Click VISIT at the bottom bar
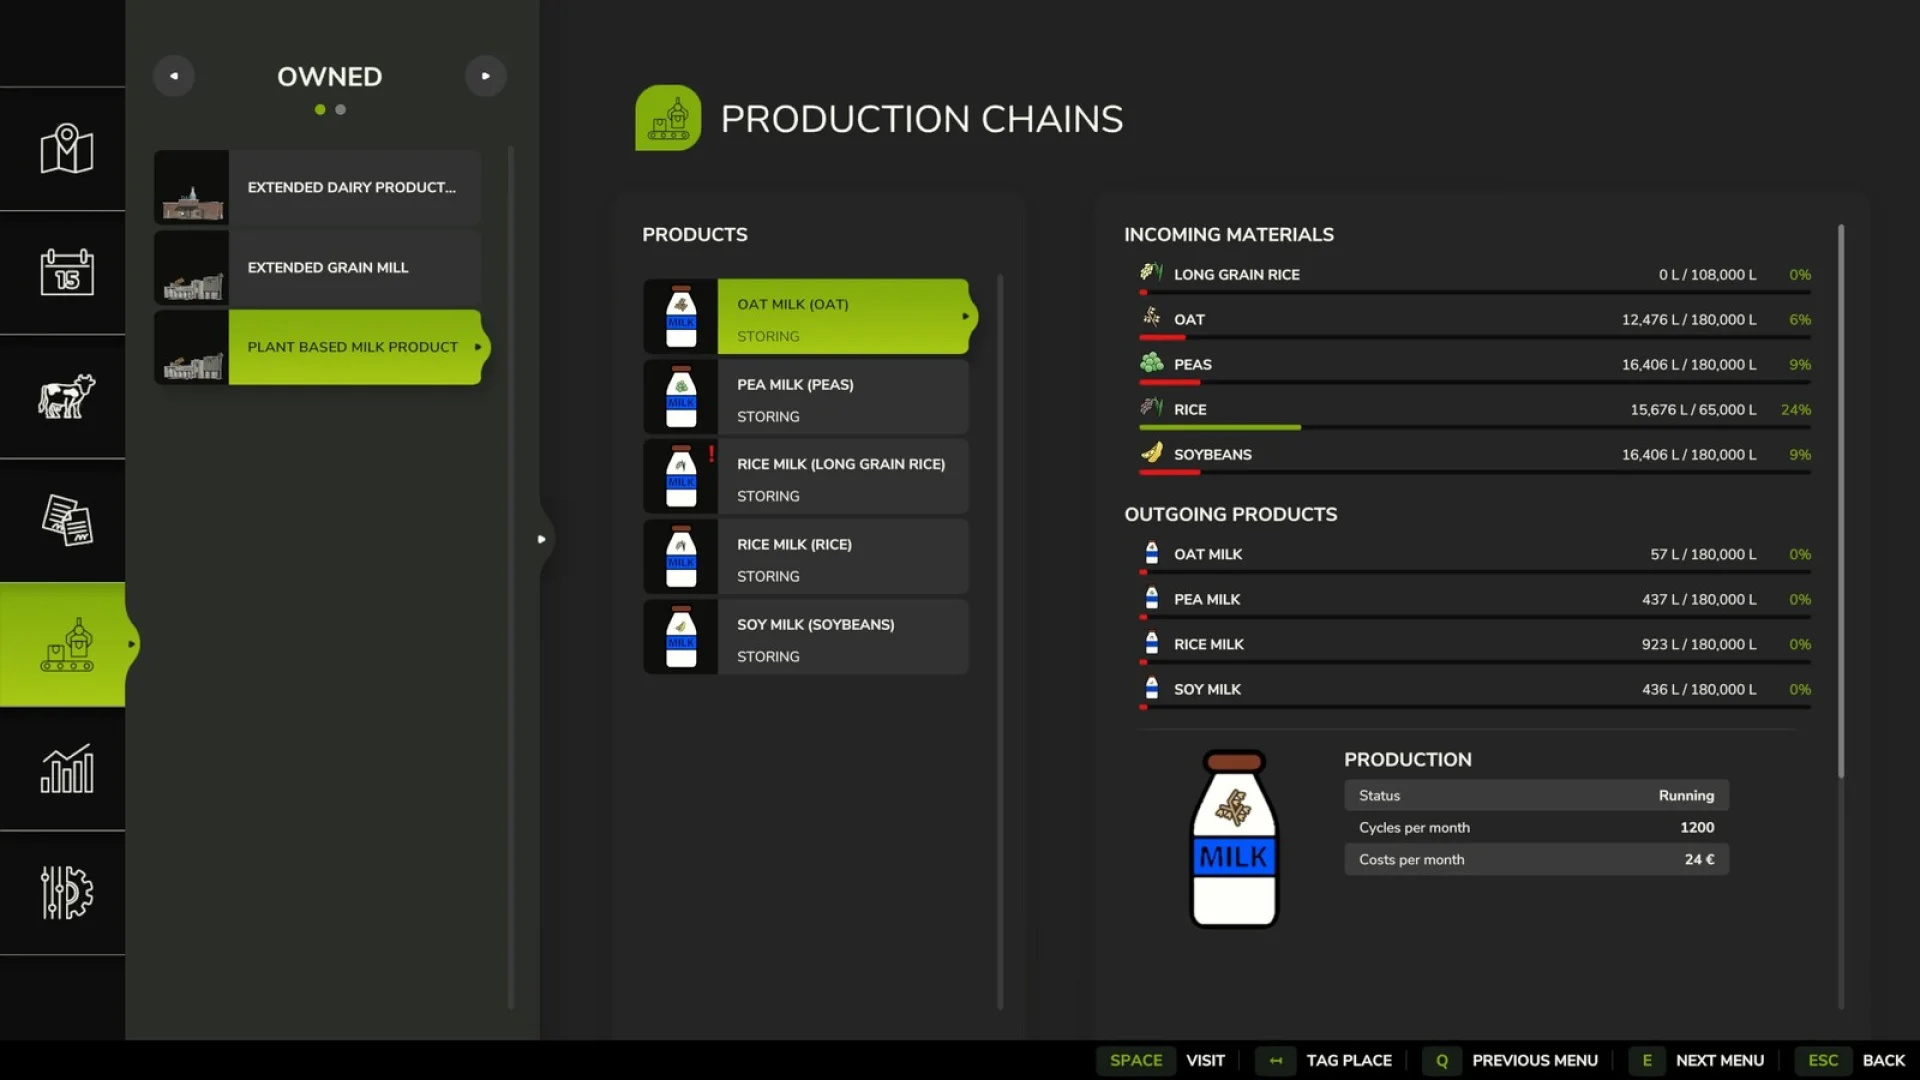This screenshot has width=1920, height=1080. (x=1205, y=1060)
